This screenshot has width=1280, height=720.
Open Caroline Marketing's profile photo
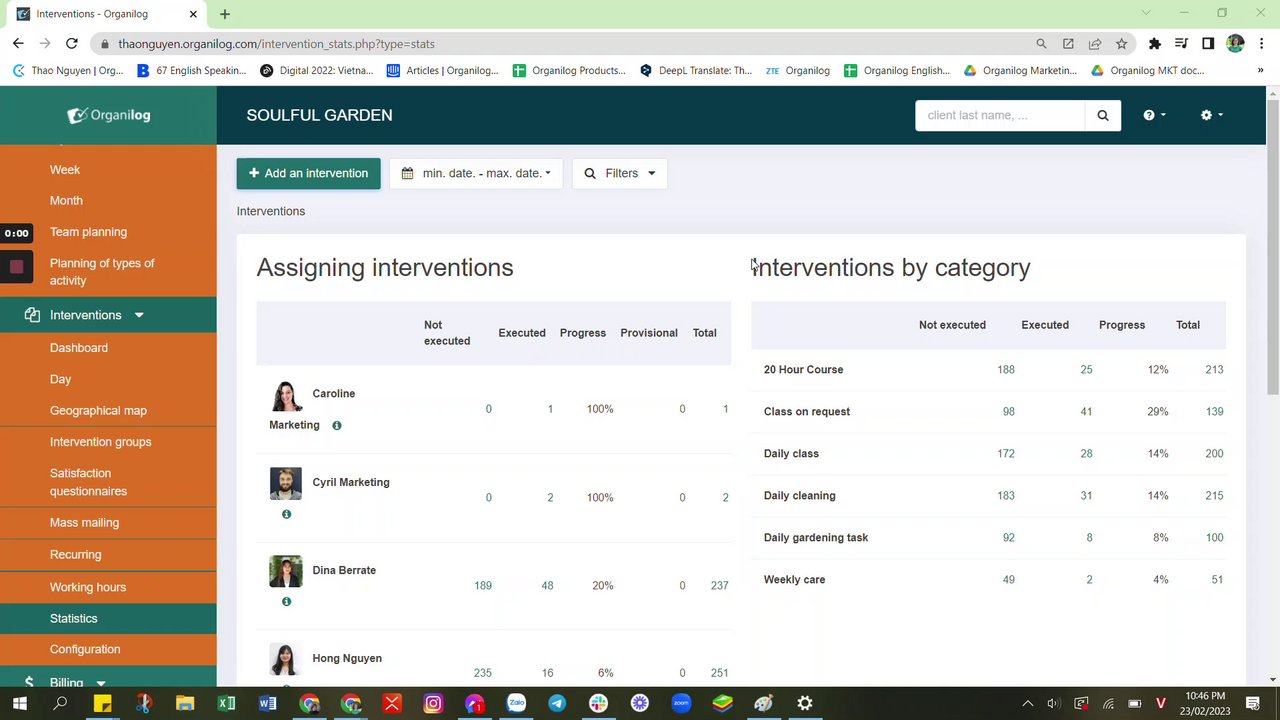point(286,396)
